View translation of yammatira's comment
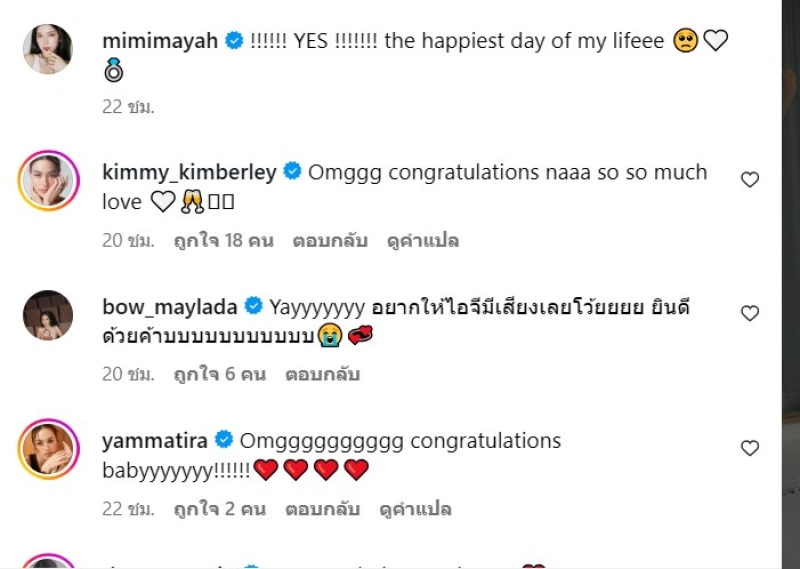Image resolution: width=800 pixels, height=569 pixels. click(x=415, y=509)
